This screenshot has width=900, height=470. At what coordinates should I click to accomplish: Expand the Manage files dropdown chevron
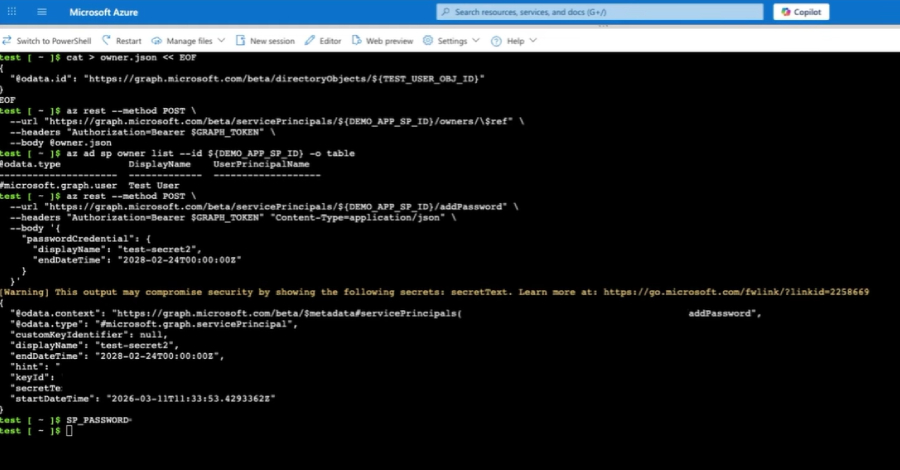click(221, 41)
